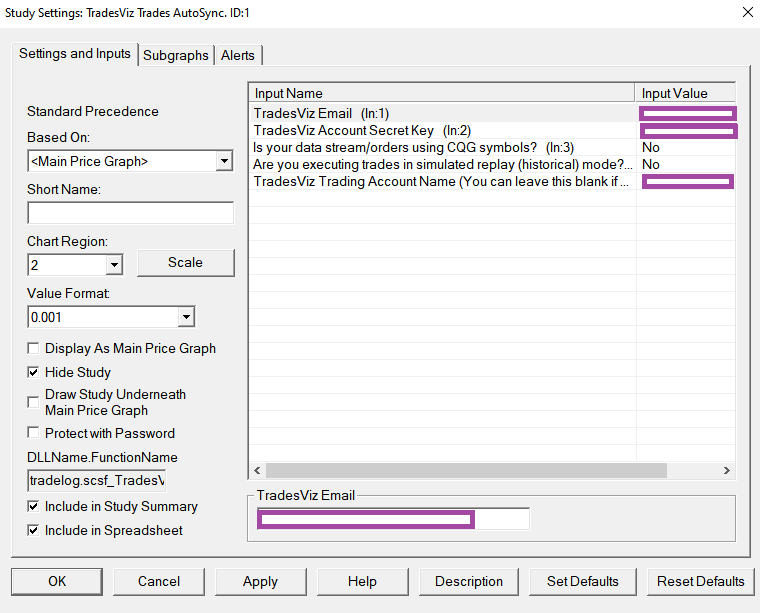Image resolution: width=760 pixels, height=613 pixels.
Task: Open the Chart Region dropdown
Action: point(114,265)
